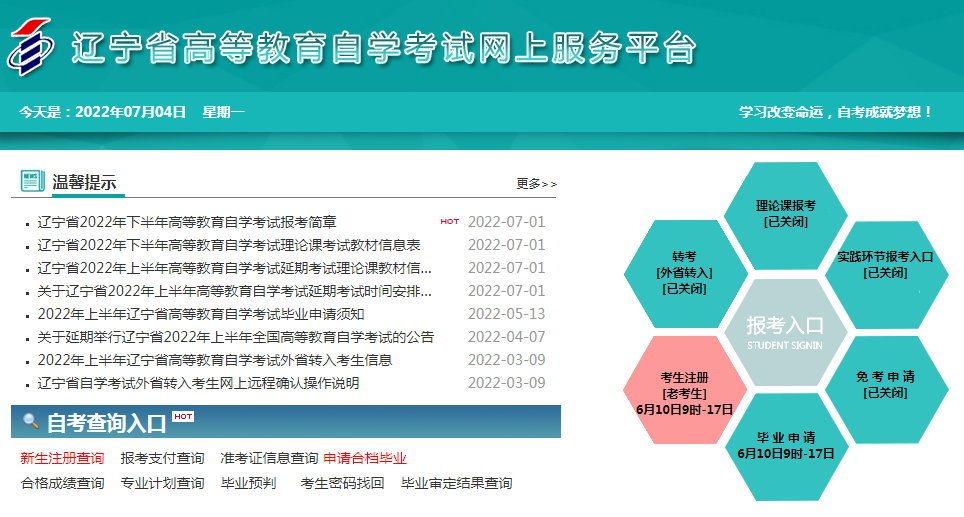Open the 转考 外省转入 hexagon

pos(684,272)
